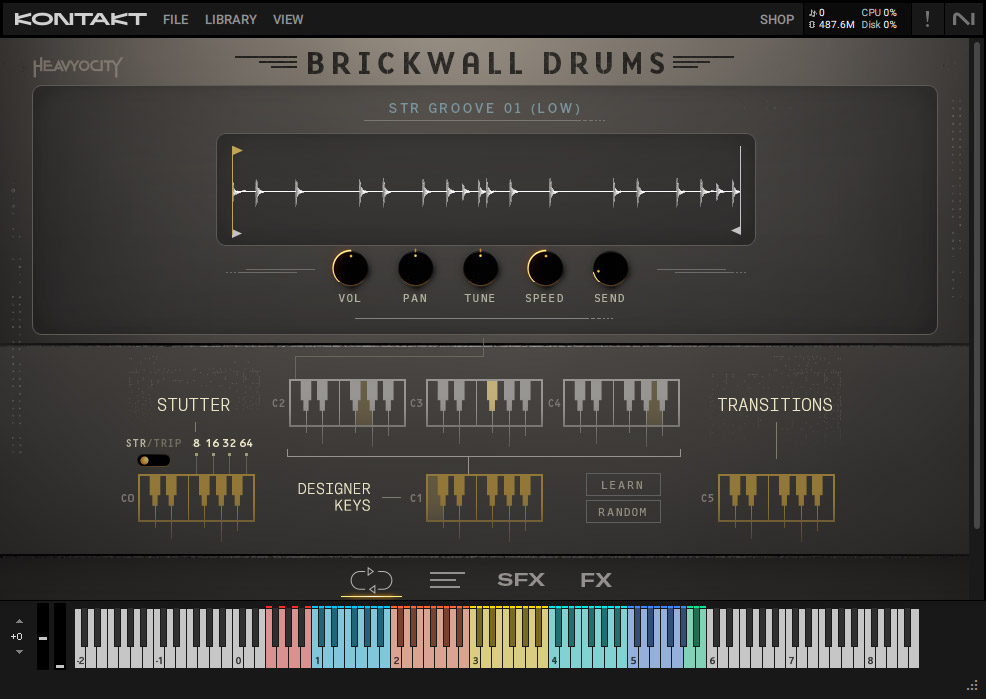Open the SHOP link
The height and width of the screenshot is (699, 986).
(777, 19)
